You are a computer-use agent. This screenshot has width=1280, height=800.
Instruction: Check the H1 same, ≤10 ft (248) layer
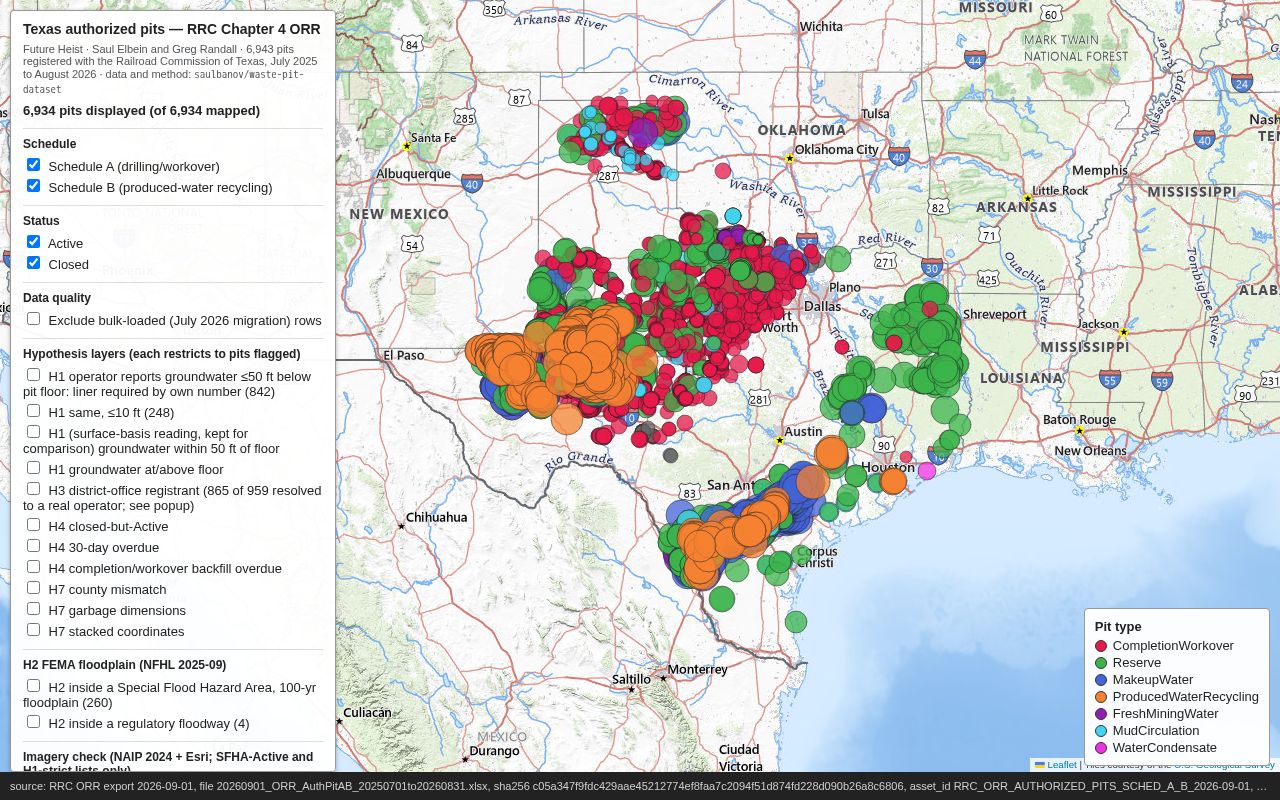point(34,410)
